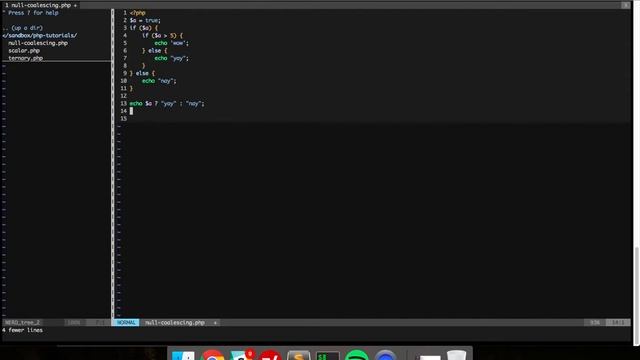The image size is (640, 360).
Task: Click the cursor position indicator in status line
Action: tap(618, 322)
